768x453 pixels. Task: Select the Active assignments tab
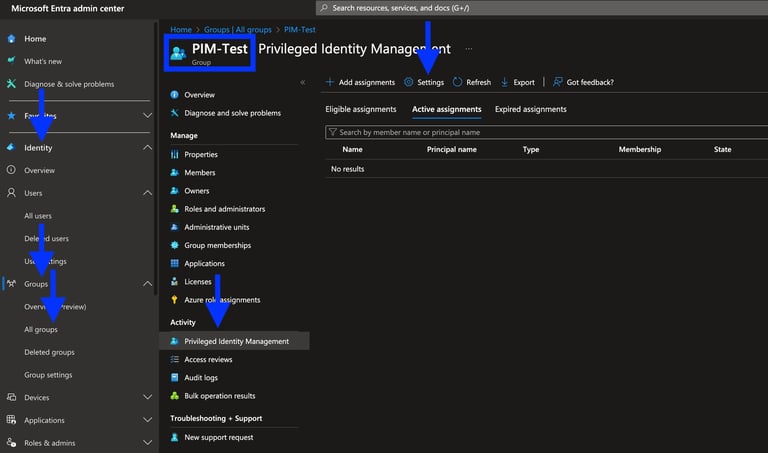coord(446,109)
